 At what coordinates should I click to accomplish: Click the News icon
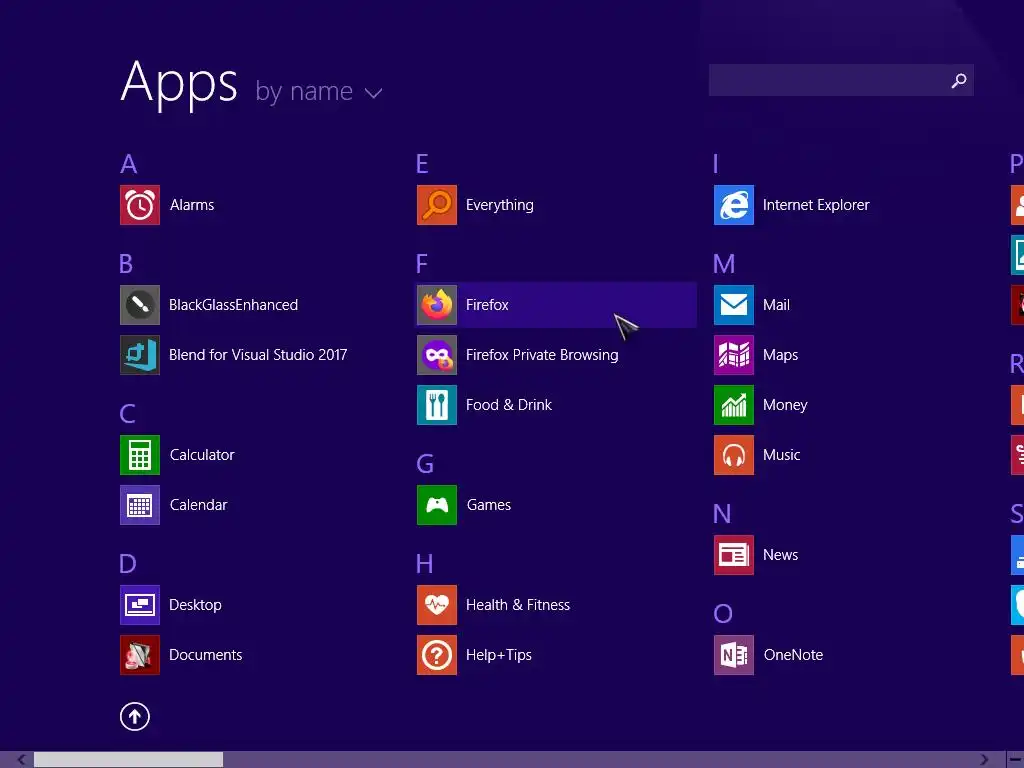tap(734, 555)
